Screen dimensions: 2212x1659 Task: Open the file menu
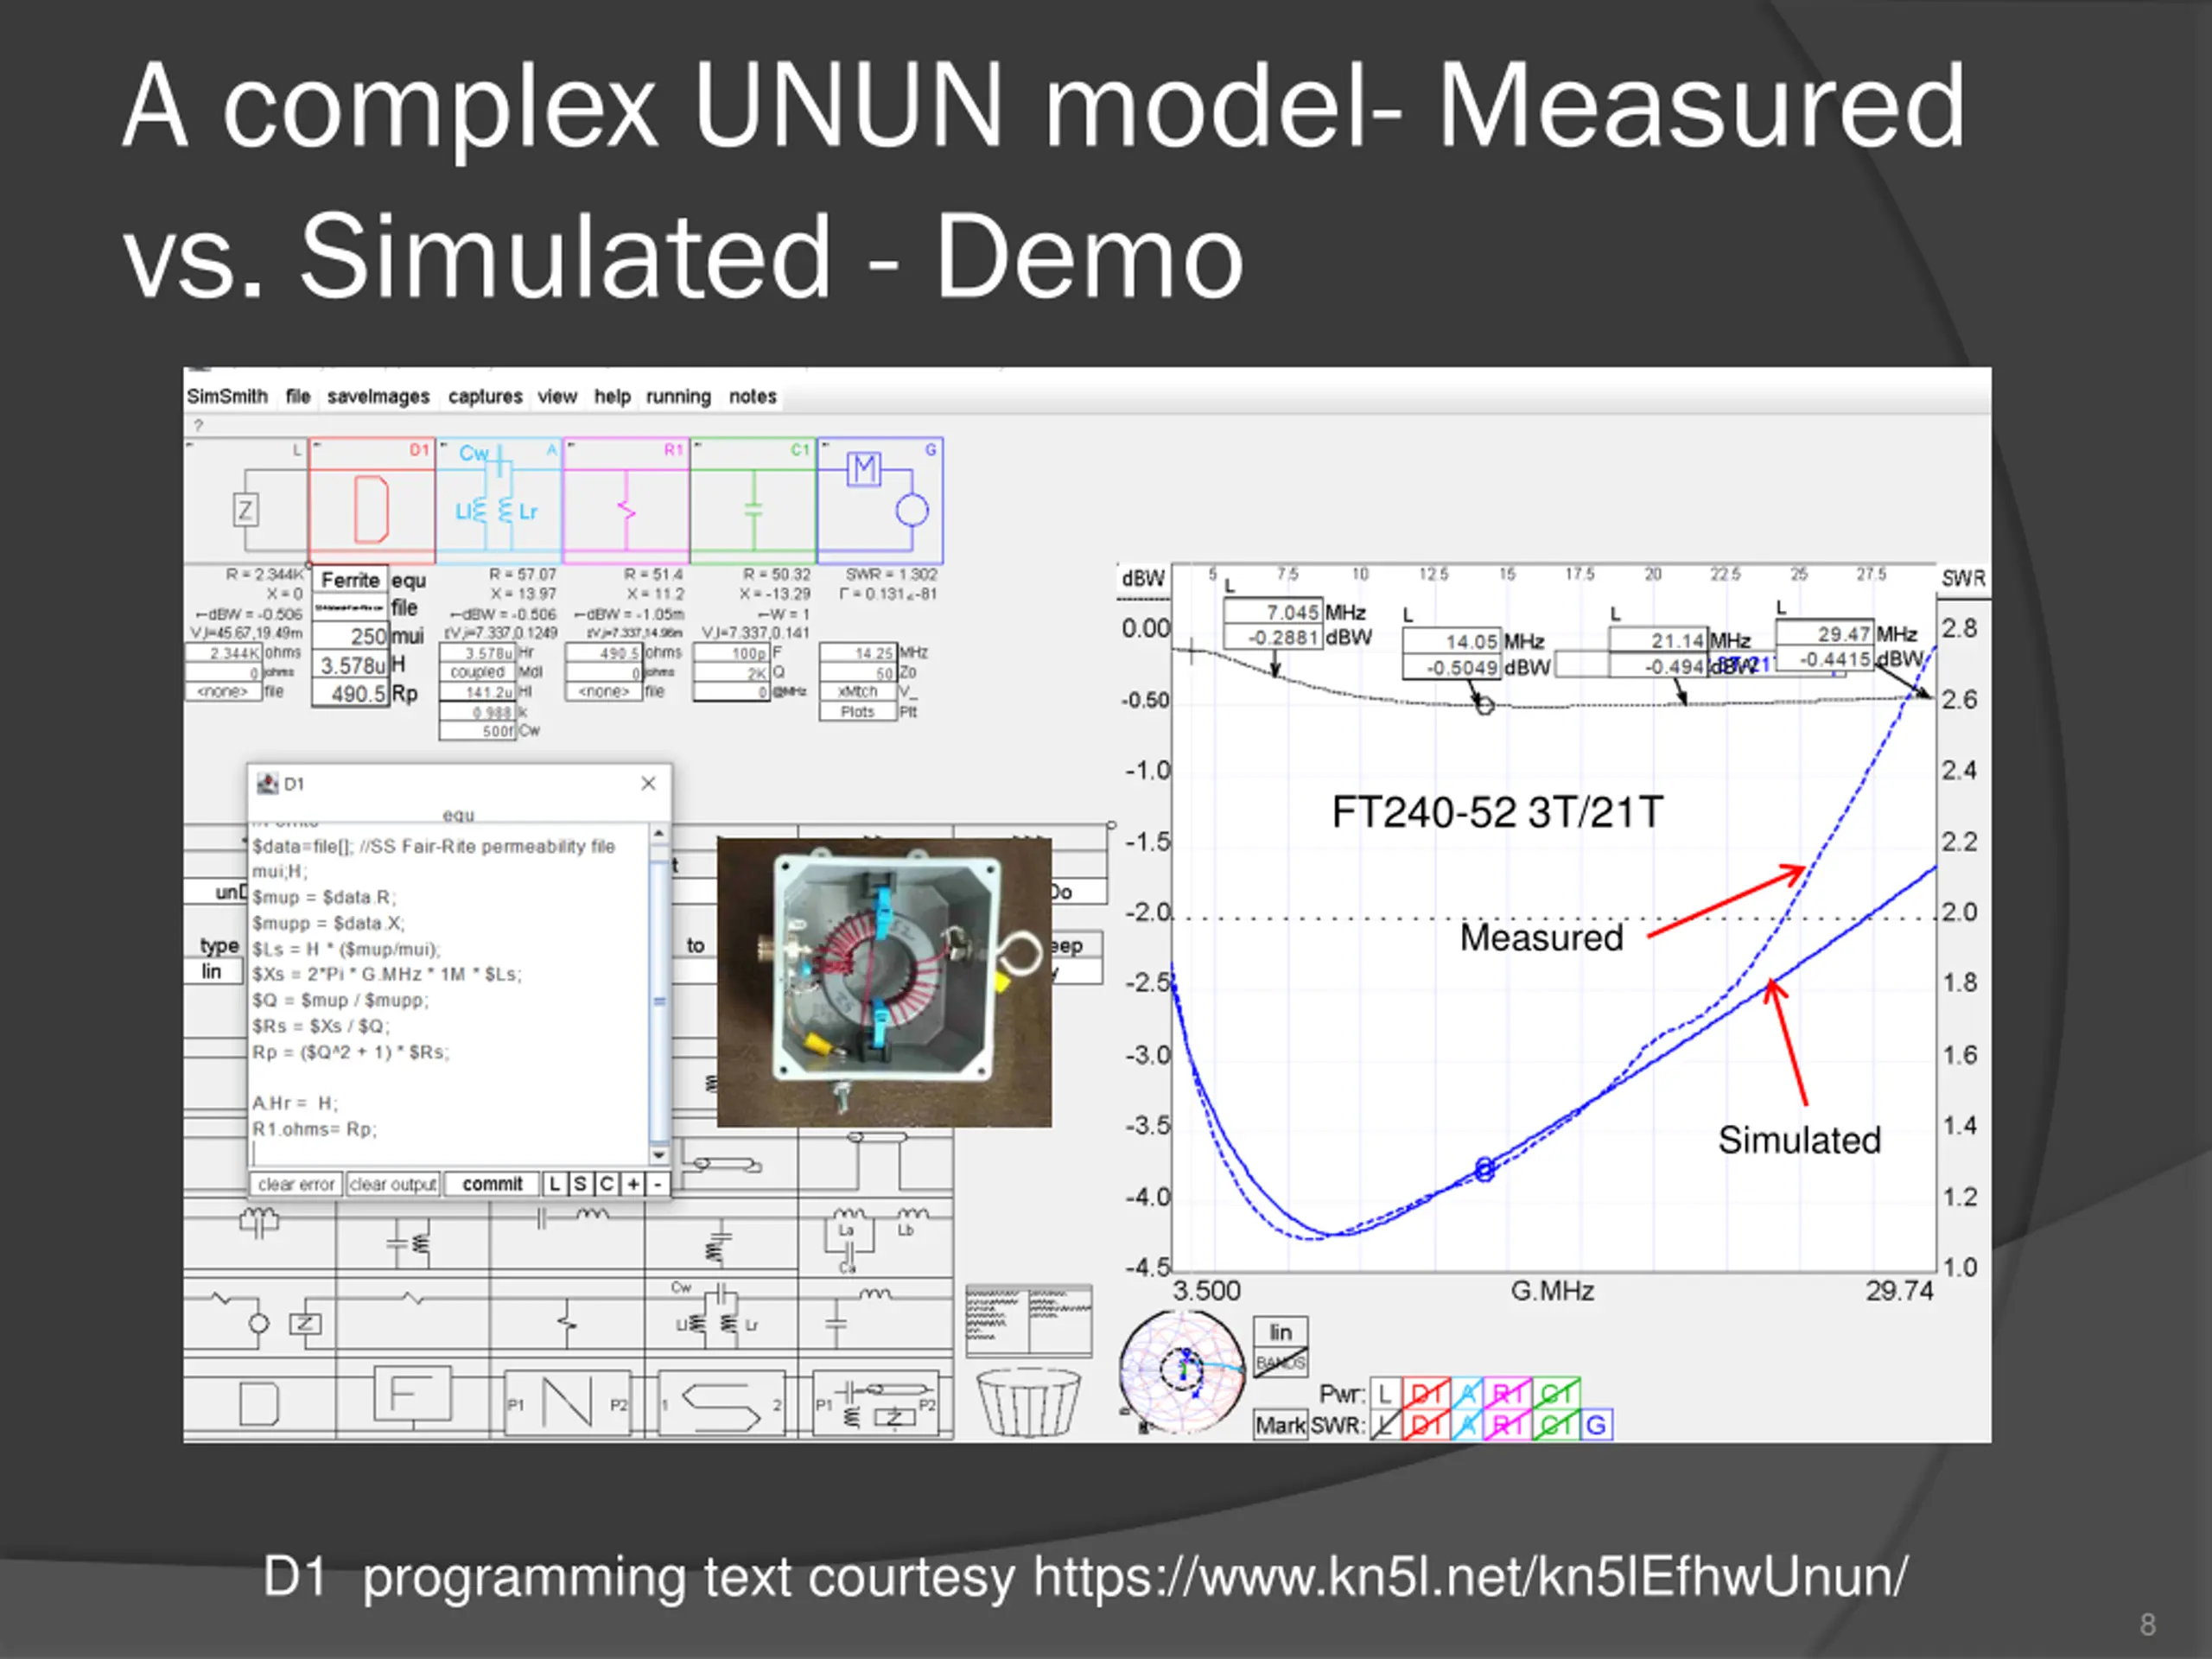(x=298, y=396)
